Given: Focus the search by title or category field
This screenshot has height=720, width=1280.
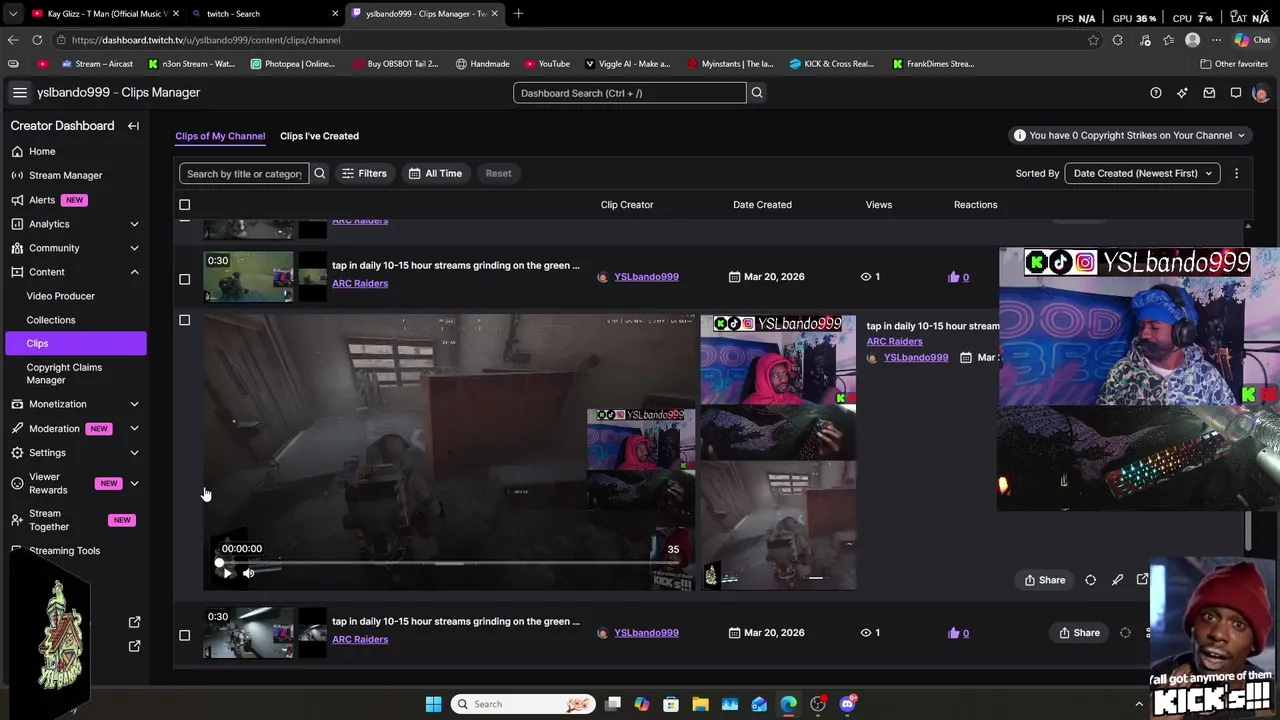Looking at the screenshot, I should [x=244, y=173].
